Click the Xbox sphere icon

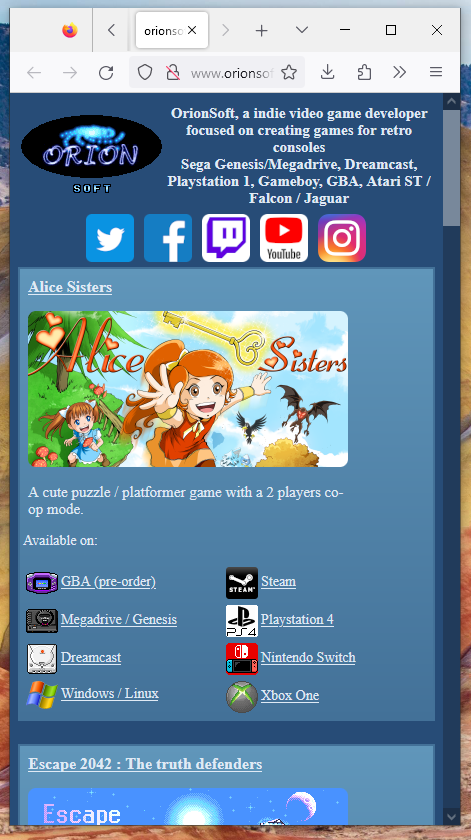click(x=242, y=697)
